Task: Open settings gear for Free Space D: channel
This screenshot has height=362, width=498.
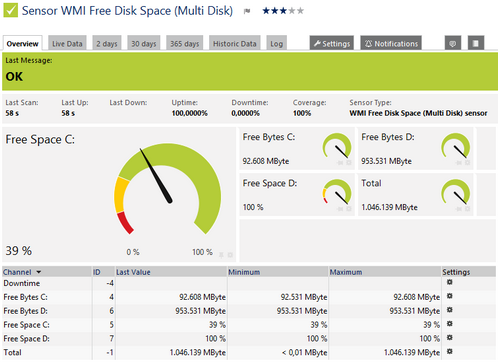Action: click(449, 338)
